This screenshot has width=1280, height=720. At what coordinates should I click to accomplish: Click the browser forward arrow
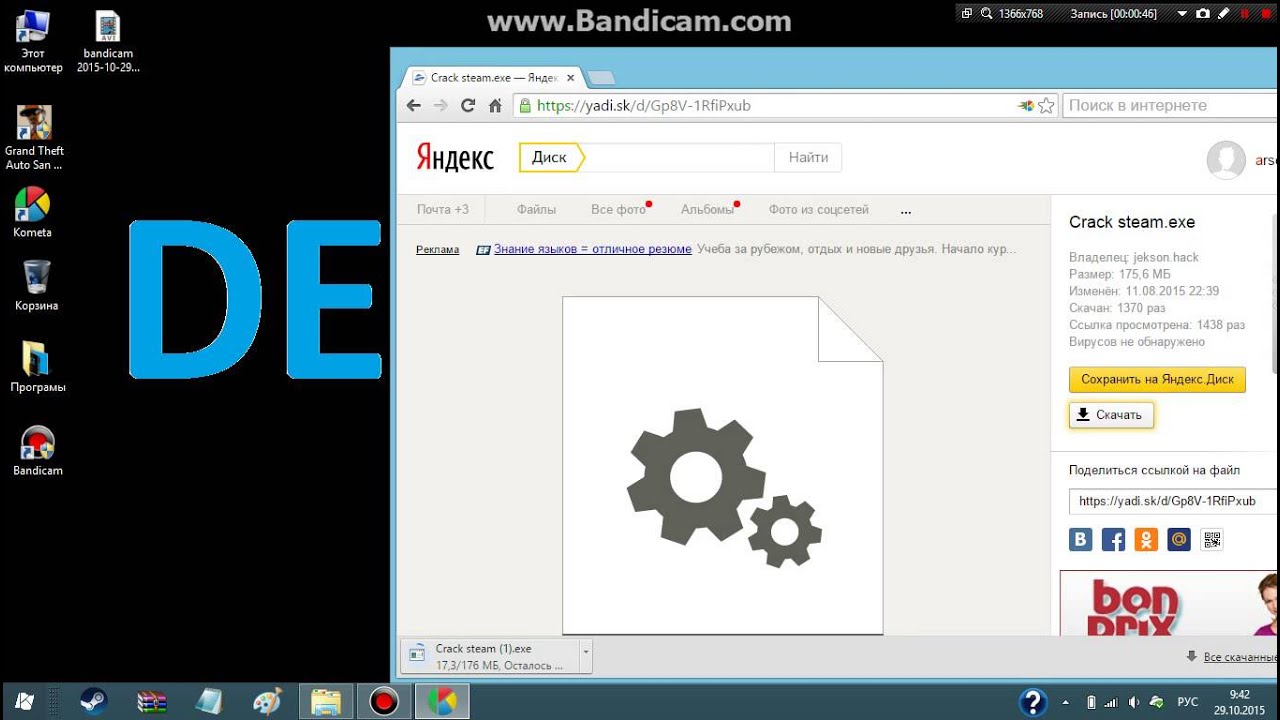(441, 105)
